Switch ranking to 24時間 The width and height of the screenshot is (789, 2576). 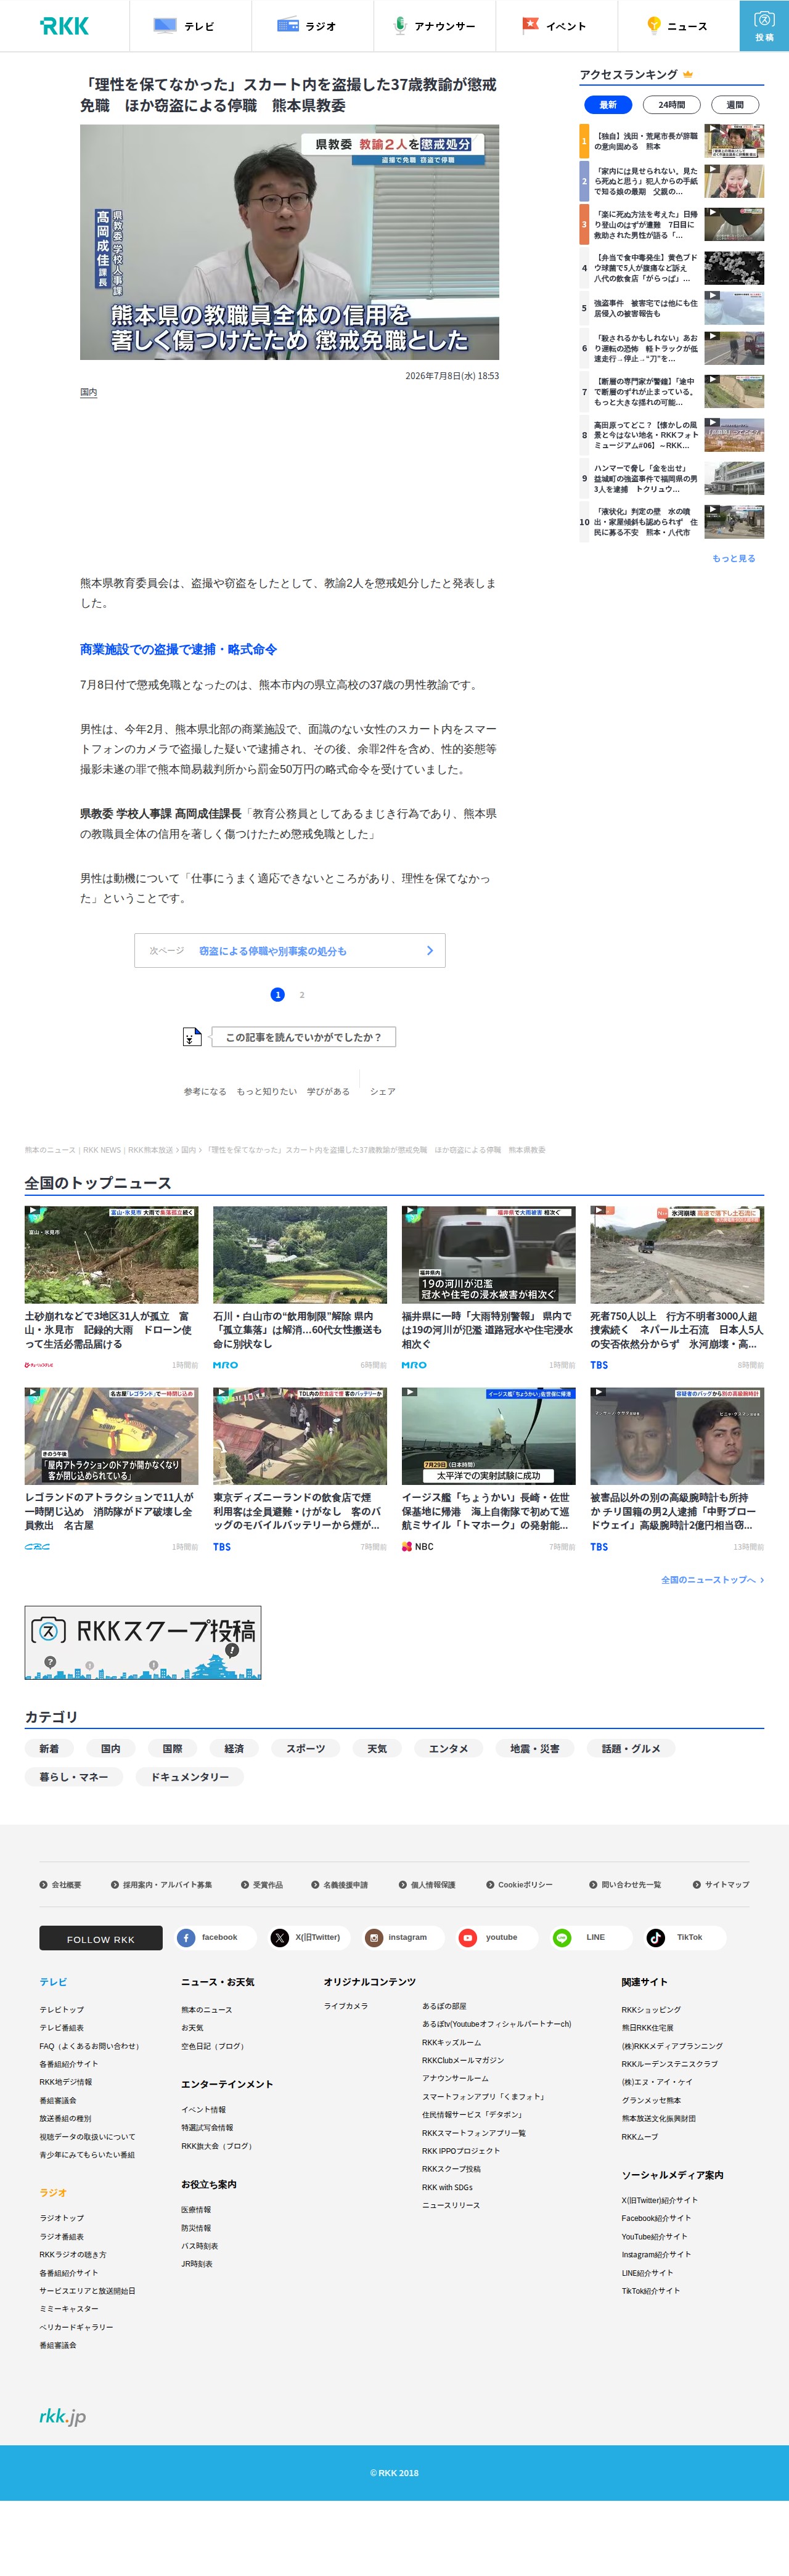tap(671, 105)
